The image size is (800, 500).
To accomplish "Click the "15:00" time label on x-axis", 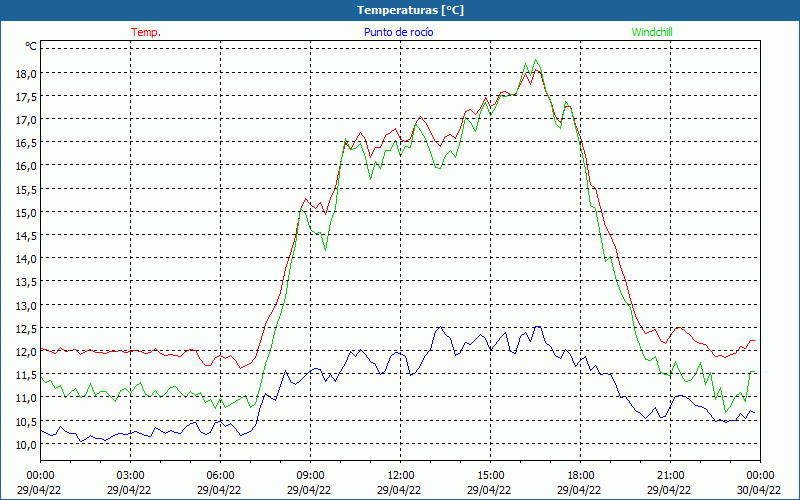I will click(x=490, y=476).
